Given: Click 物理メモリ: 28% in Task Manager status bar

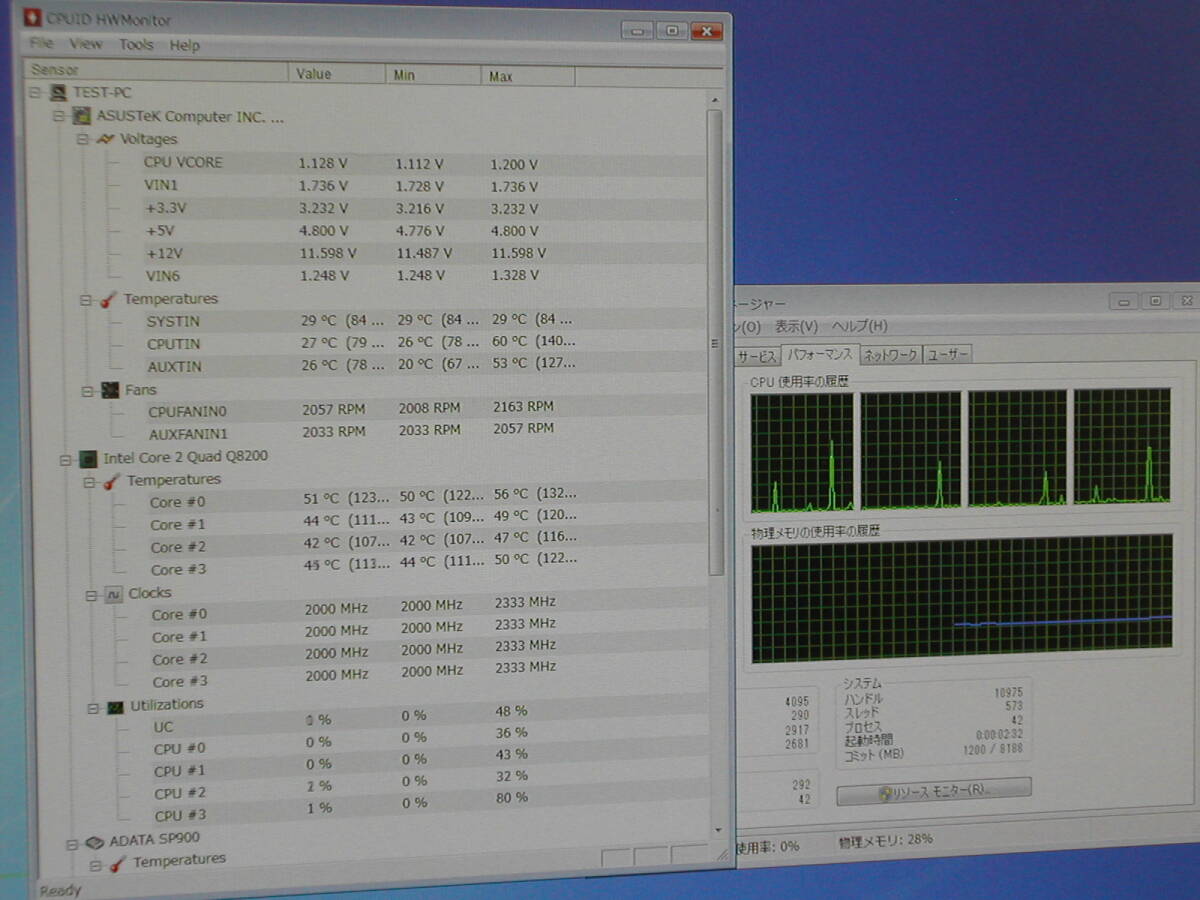Looking at the screenshot, I should pyautogui.click(x=886, y=840).
